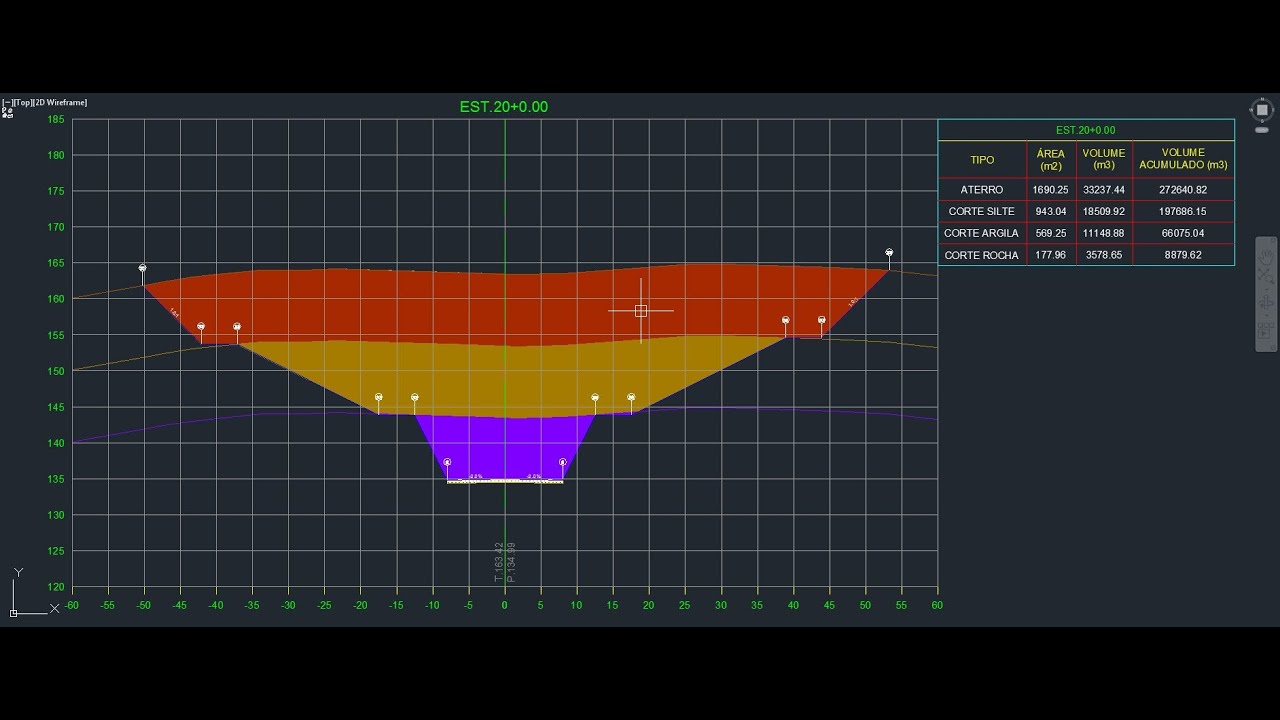This screenshot has height=720, width=1280.
Task: Click the VOLUME ACUMULADO (m3) header
Action: pyautogui.click(x=1184, y=160)
